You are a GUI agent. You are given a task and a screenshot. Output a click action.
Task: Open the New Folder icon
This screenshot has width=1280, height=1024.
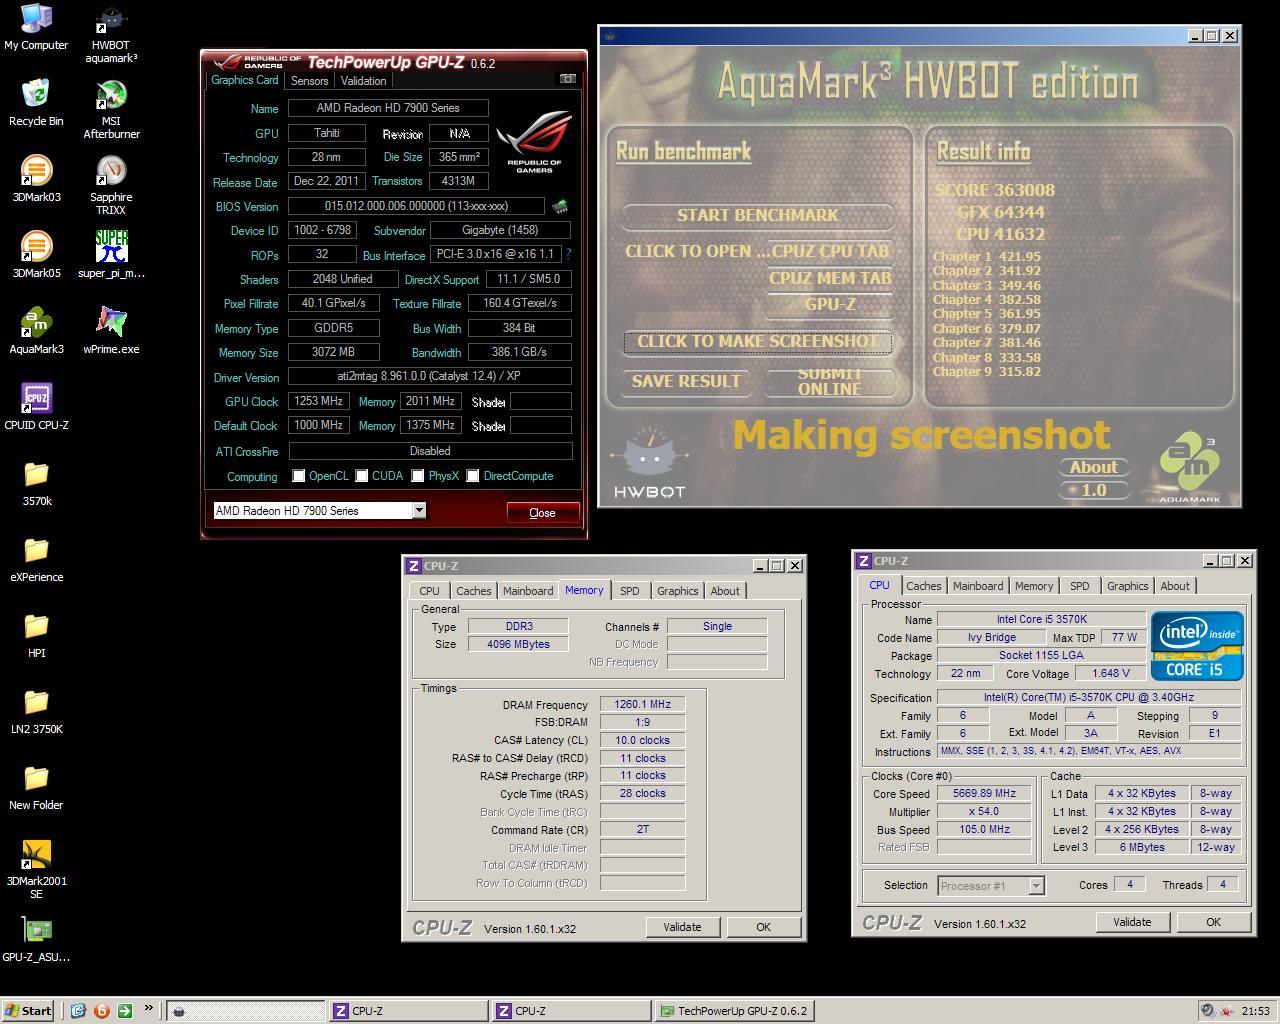36,787
